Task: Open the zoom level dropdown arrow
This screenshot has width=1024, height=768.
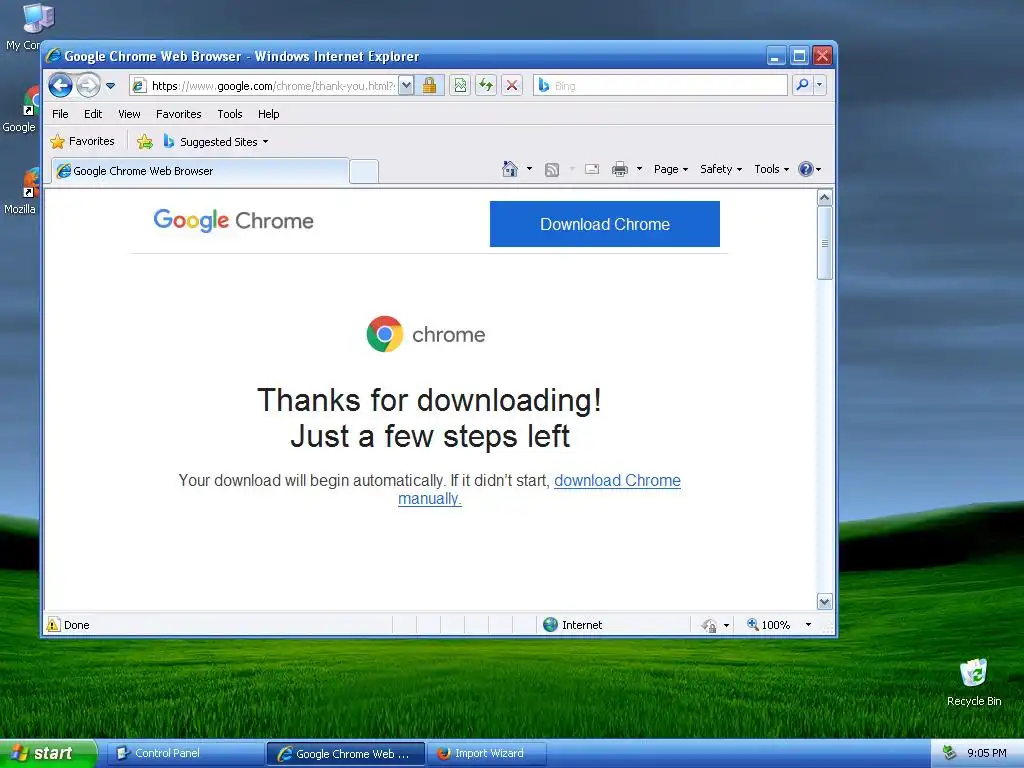Action: 808,625
